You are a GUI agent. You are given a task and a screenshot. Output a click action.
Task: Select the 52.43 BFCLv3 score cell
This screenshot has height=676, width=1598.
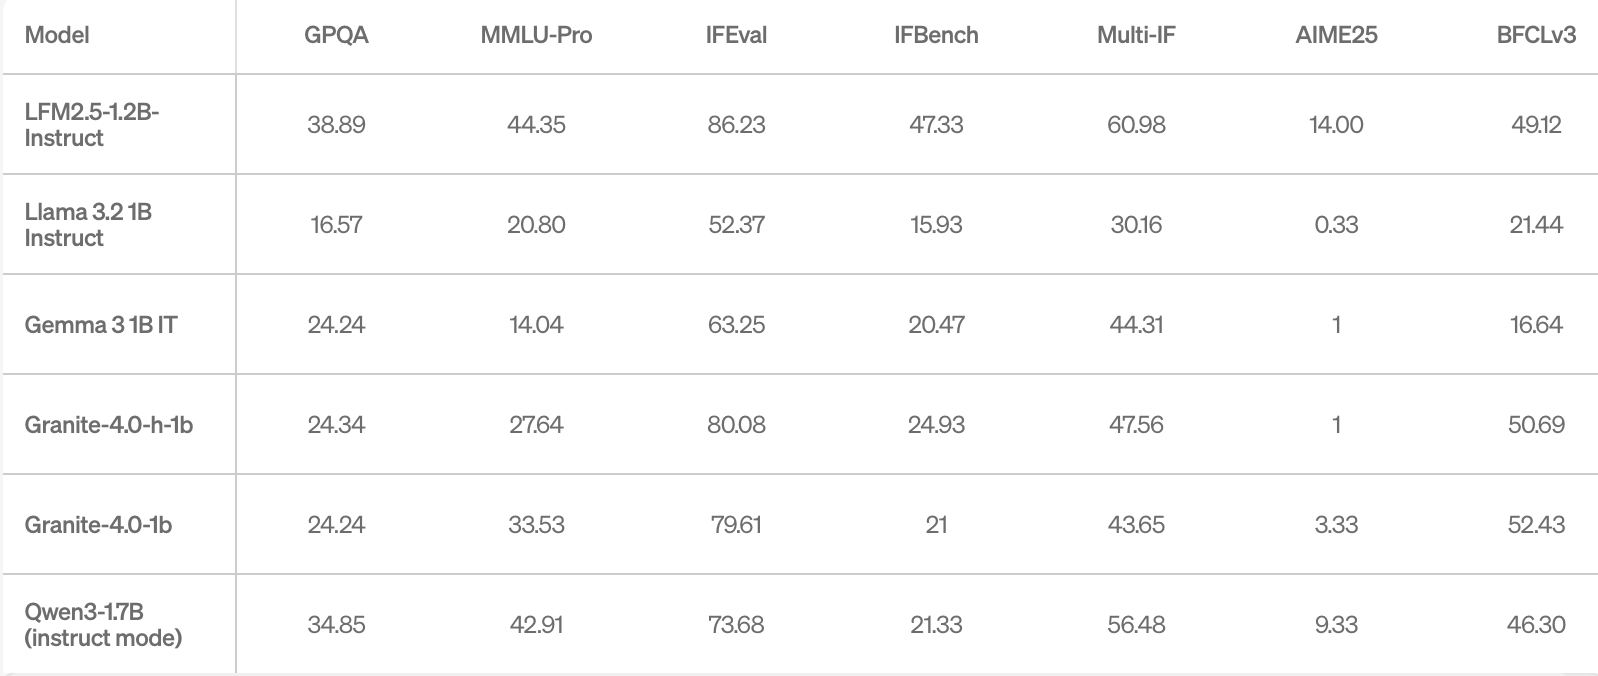(x=1536, y=525)
